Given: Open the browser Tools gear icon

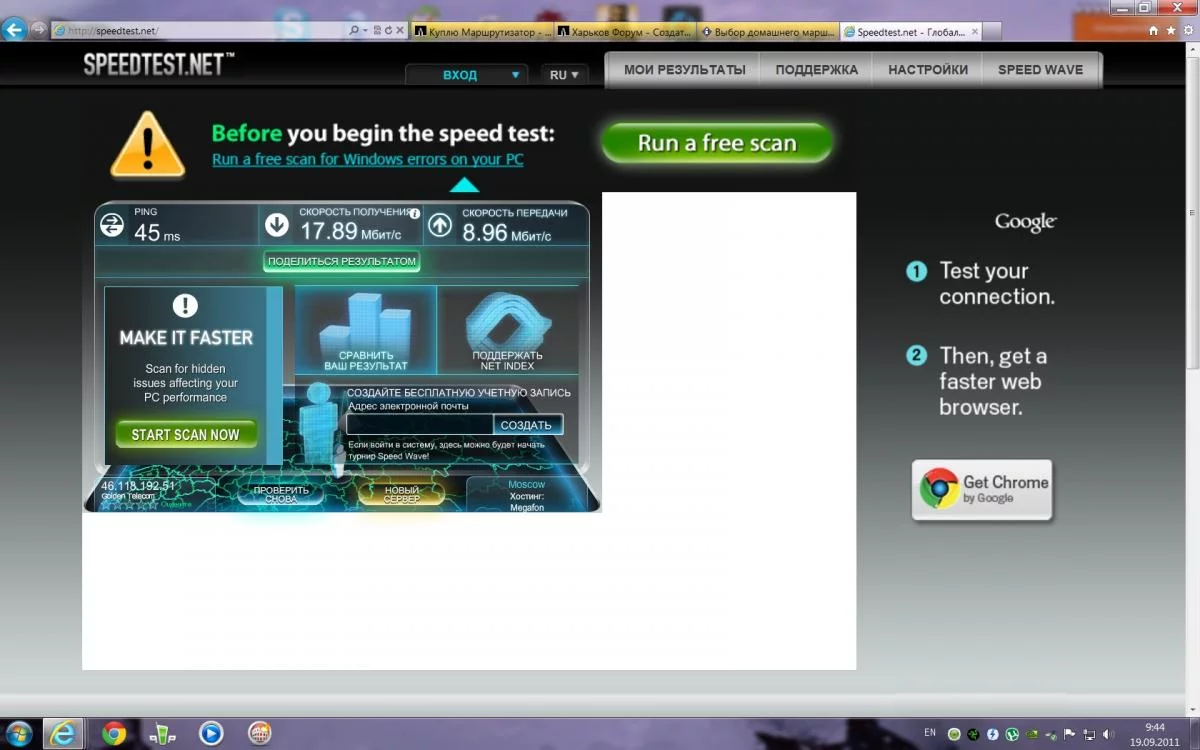Looking at the screenshot, I should 1187,31.
